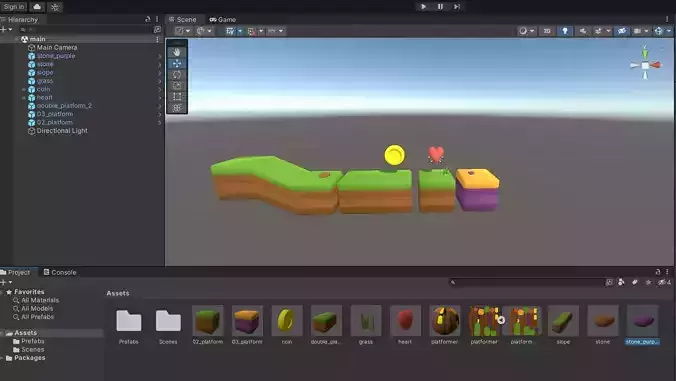Toggle scene visibility of hidden objects

coord(622,31)
